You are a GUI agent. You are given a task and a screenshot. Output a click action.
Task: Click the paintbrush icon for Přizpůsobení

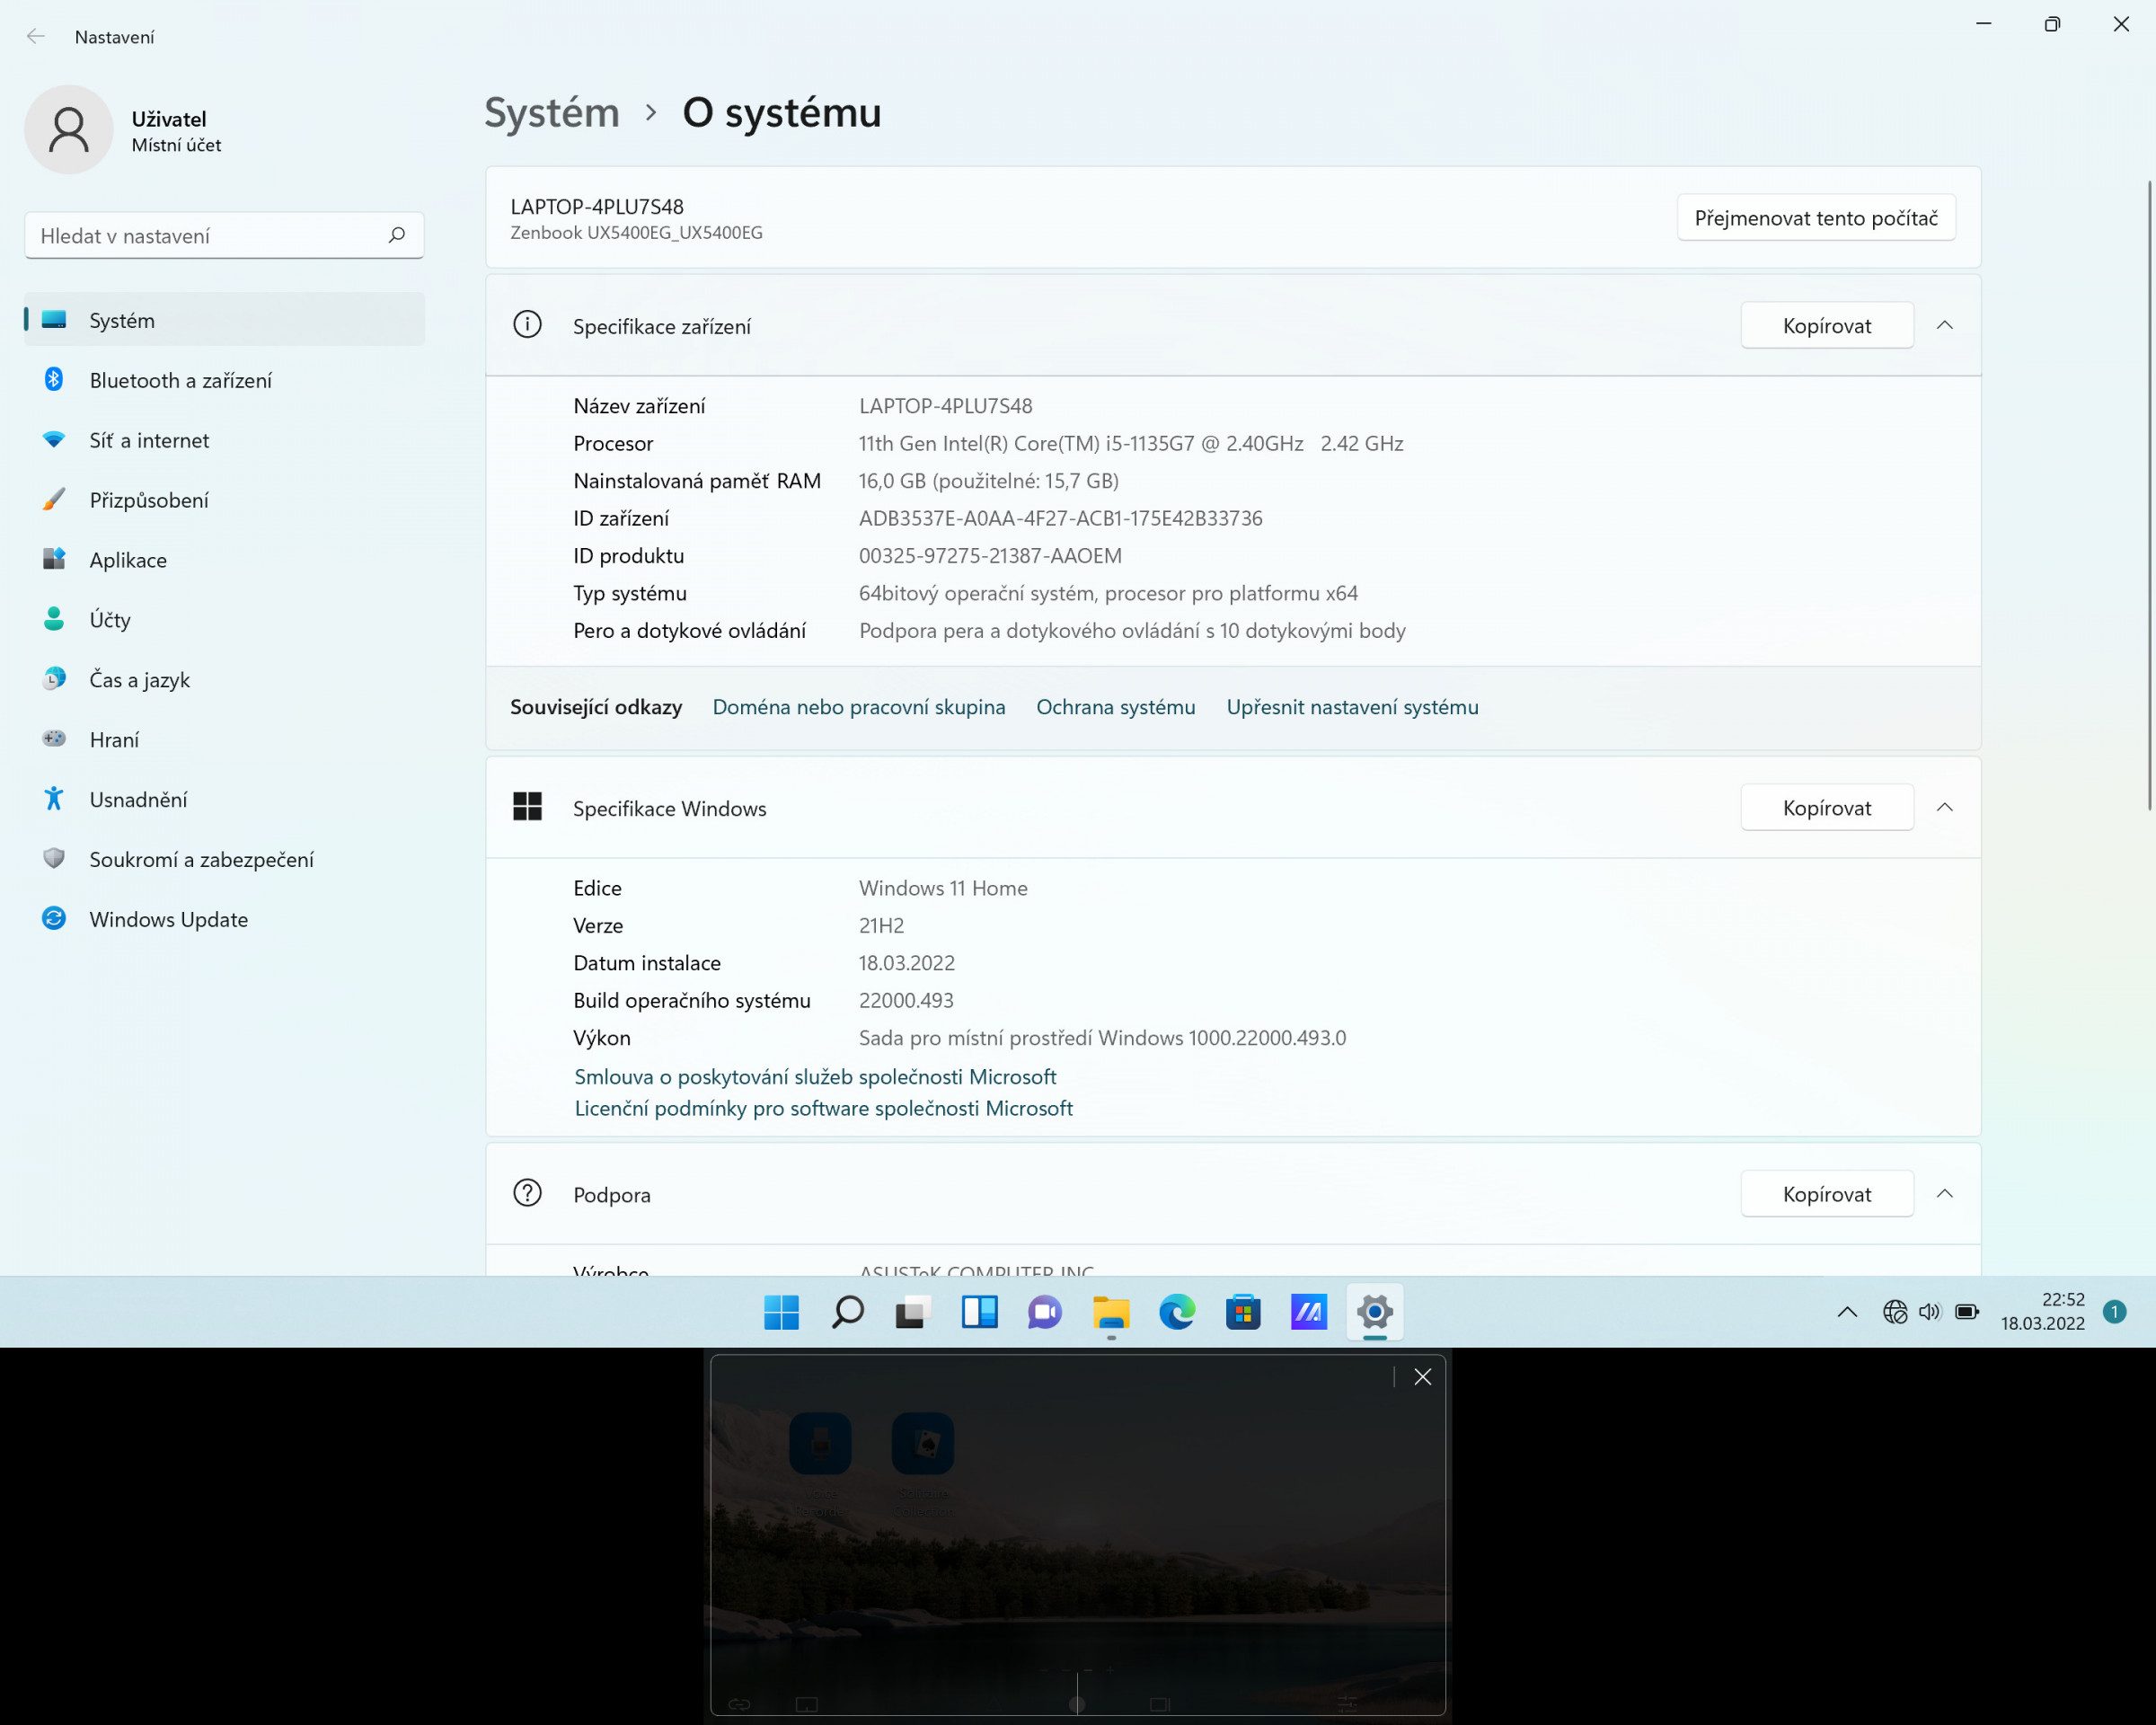point(54,499)
